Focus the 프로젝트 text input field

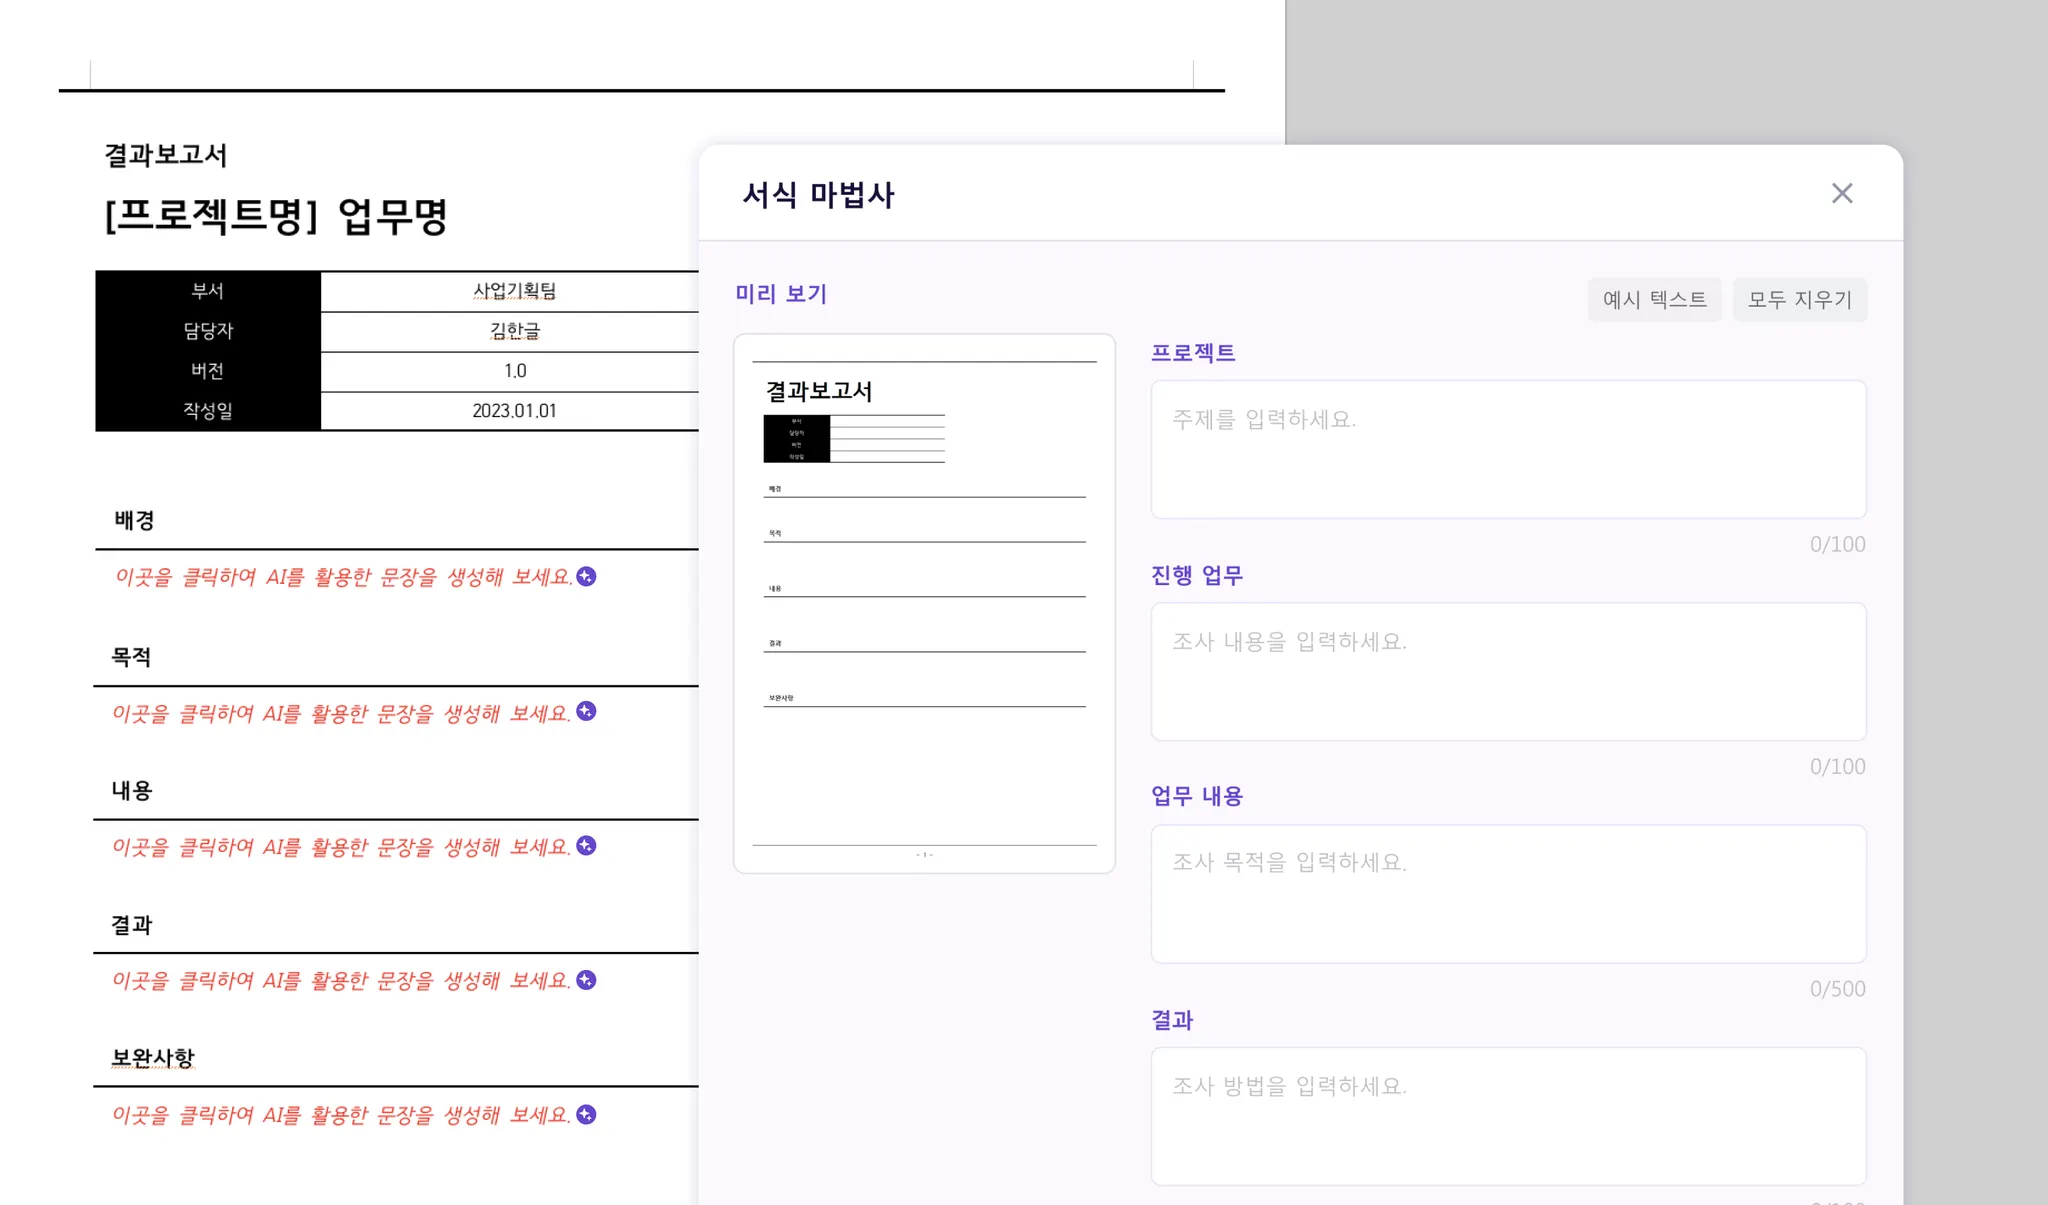click(x=1508, y=449)
